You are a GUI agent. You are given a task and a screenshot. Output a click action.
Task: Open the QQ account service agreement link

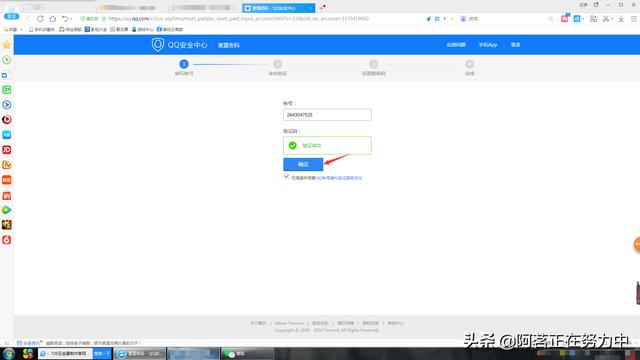(x=339, y=178)
